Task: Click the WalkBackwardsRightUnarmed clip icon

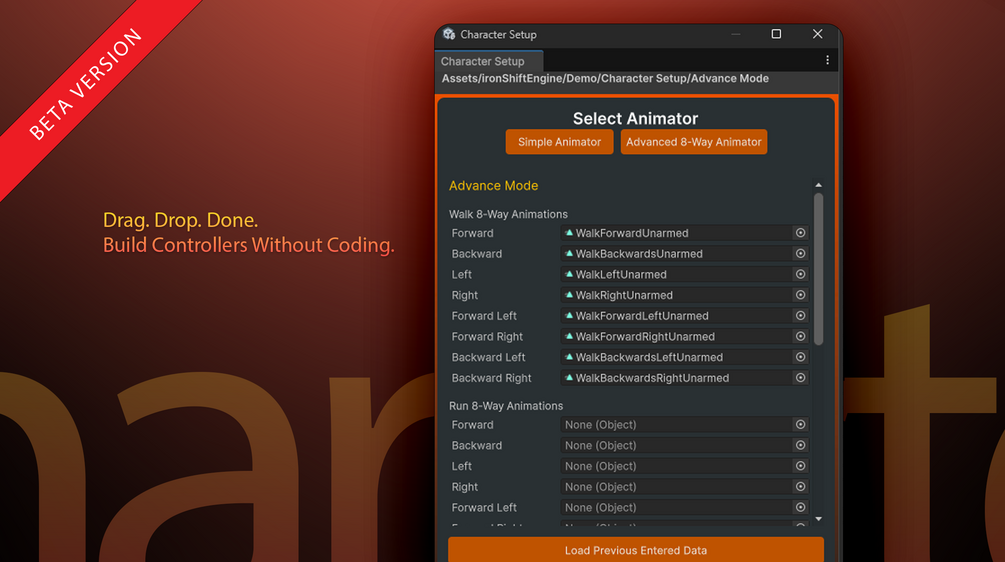Action: click(569, 377)
